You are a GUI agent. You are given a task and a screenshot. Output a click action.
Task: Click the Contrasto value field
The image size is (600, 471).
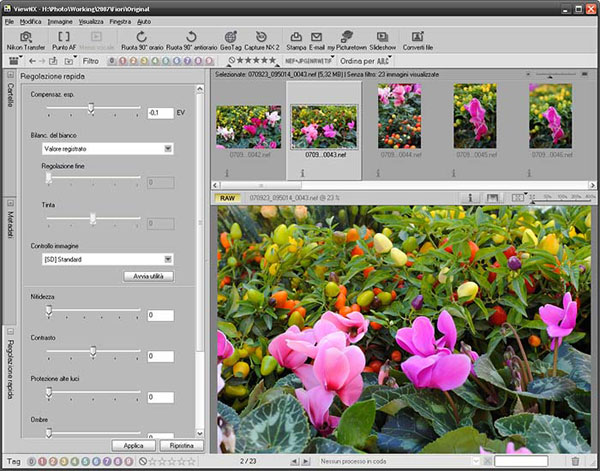pyautogui.click(x=161, y=356)
